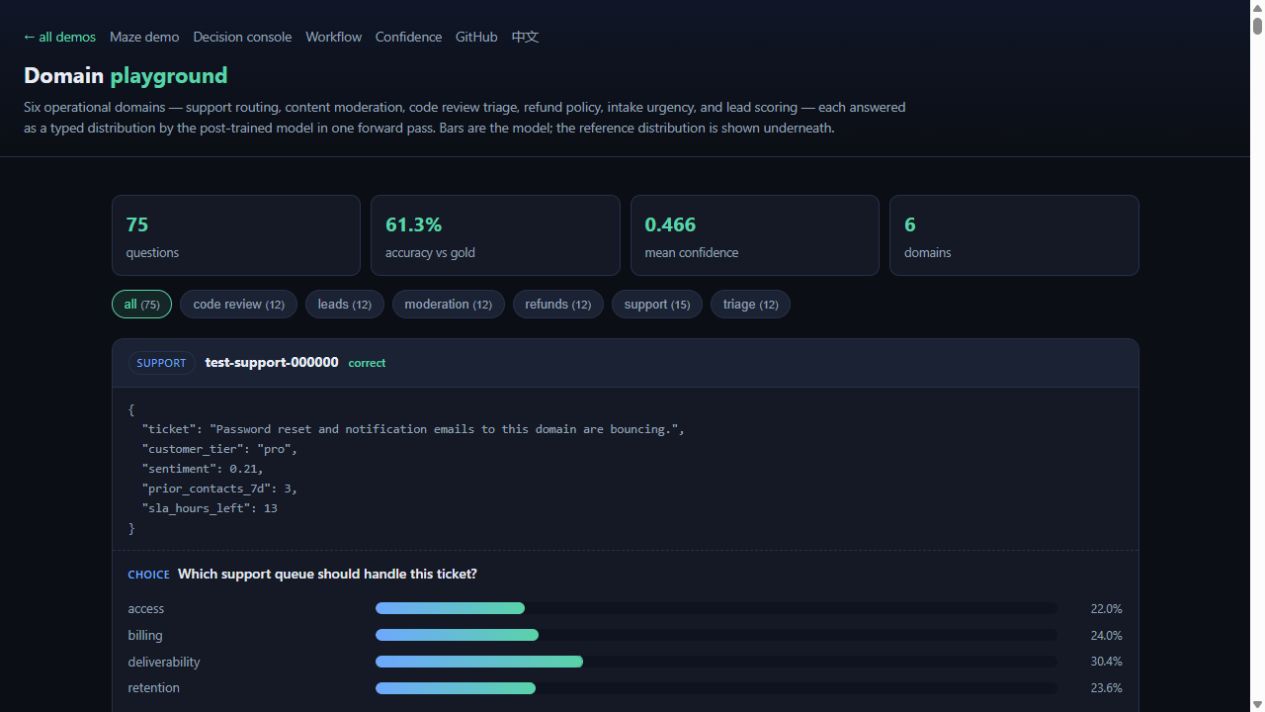Filter by 'leads (12)' chip
The height and width of the screenshot is (712, 1265).
[344, 304]
